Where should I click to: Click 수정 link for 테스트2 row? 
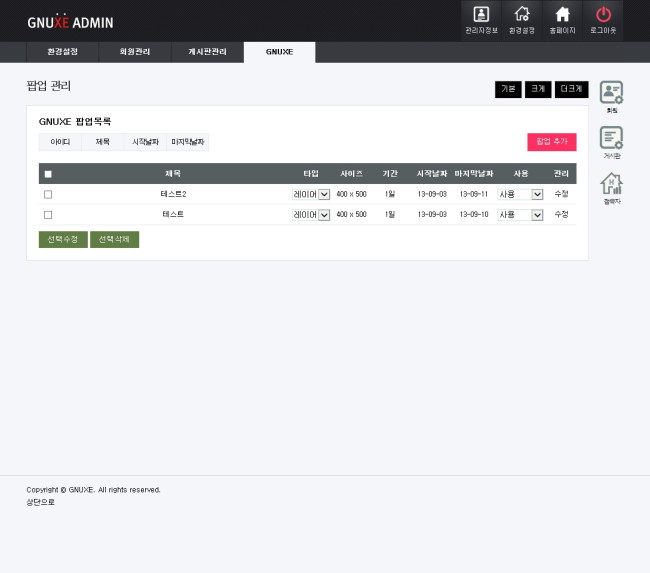561,194
